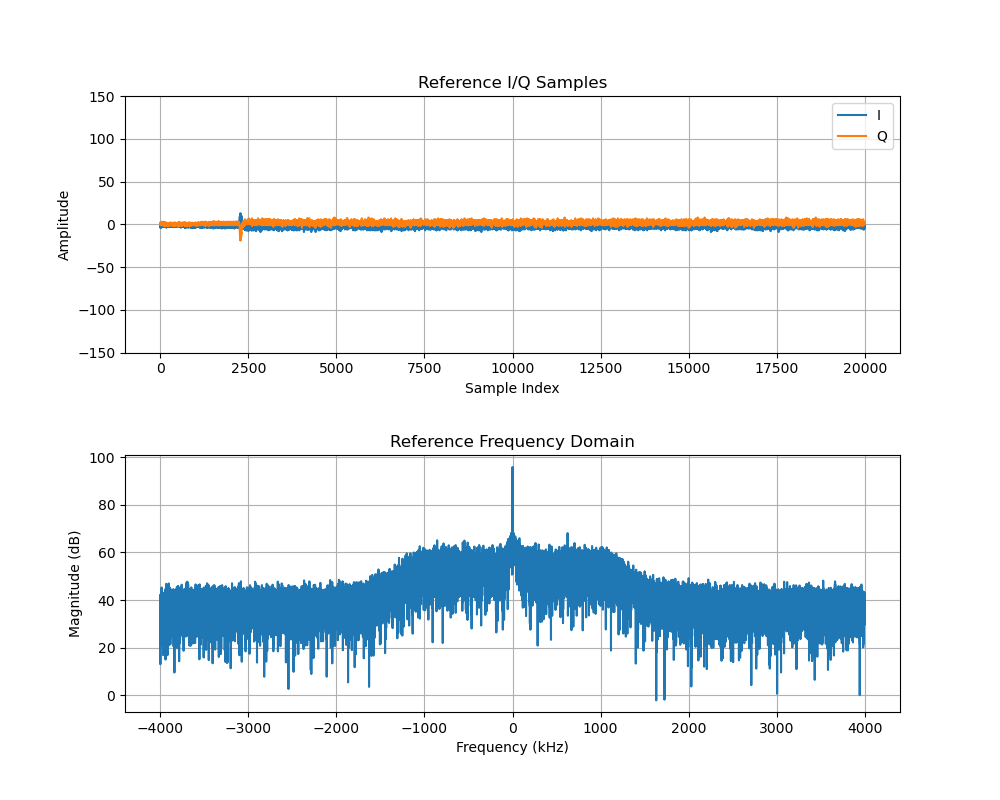Click the 60 tick label on Magnitude axis

[107, 553]
